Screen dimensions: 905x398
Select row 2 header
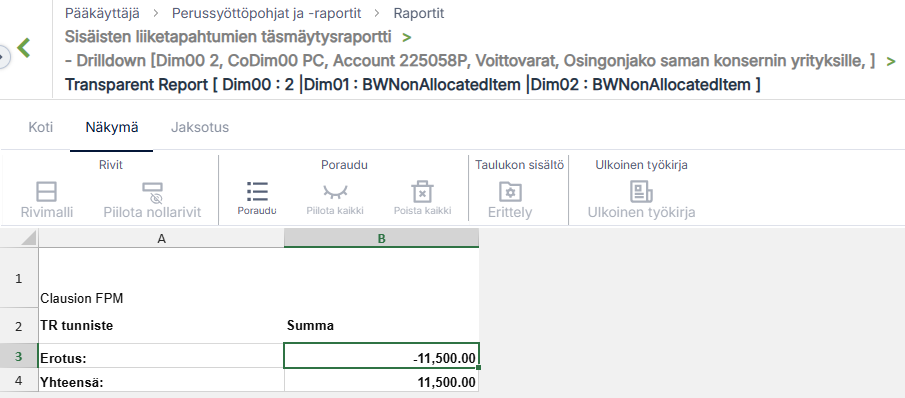tap(19, 326)
